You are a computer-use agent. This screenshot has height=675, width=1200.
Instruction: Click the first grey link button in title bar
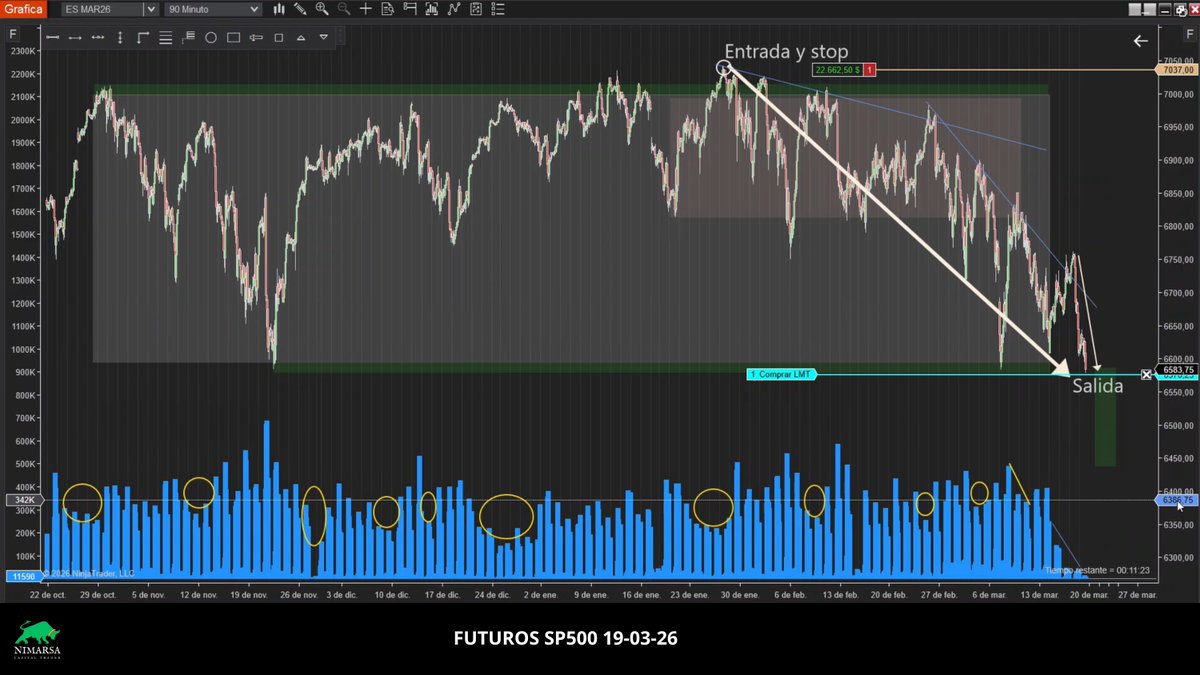point(1135,9)
